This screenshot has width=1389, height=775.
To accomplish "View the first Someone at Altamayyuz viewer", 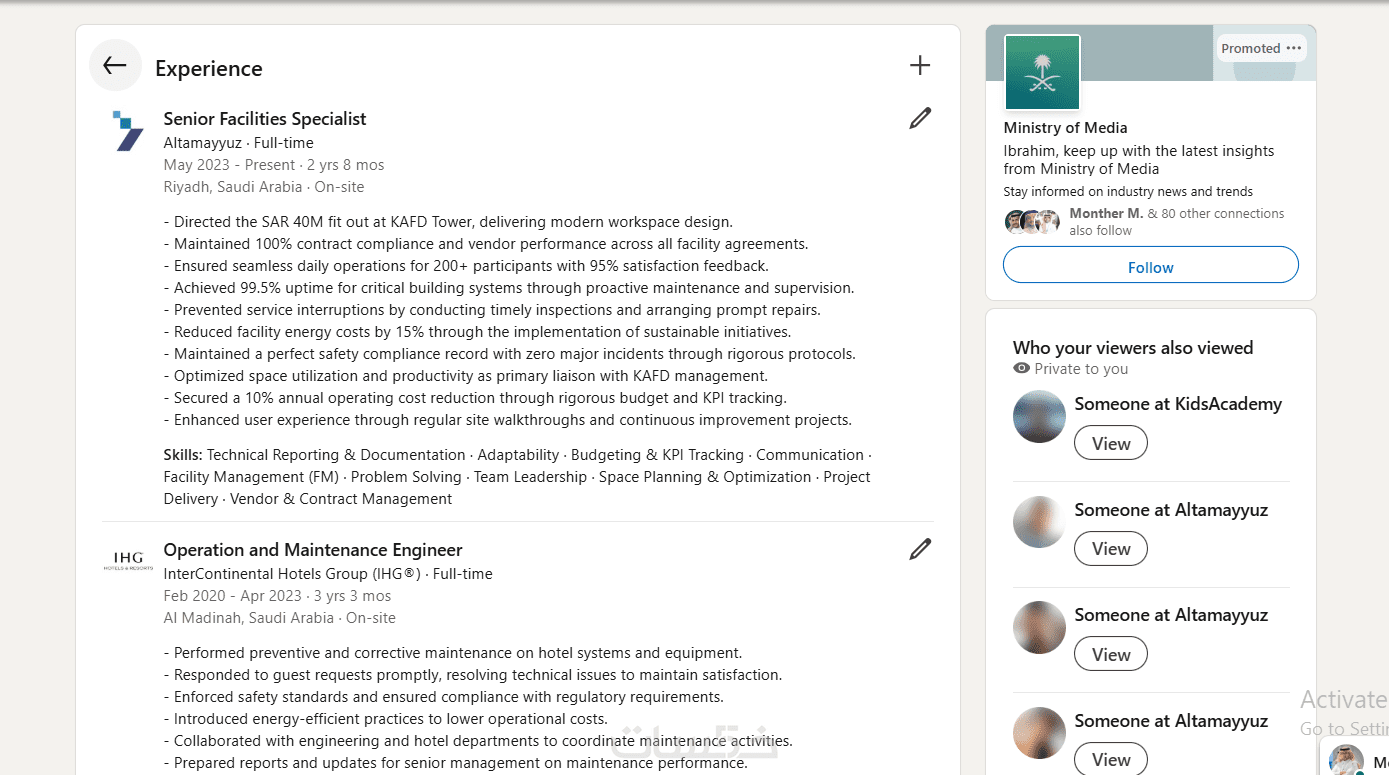I will pos(1110,549).
